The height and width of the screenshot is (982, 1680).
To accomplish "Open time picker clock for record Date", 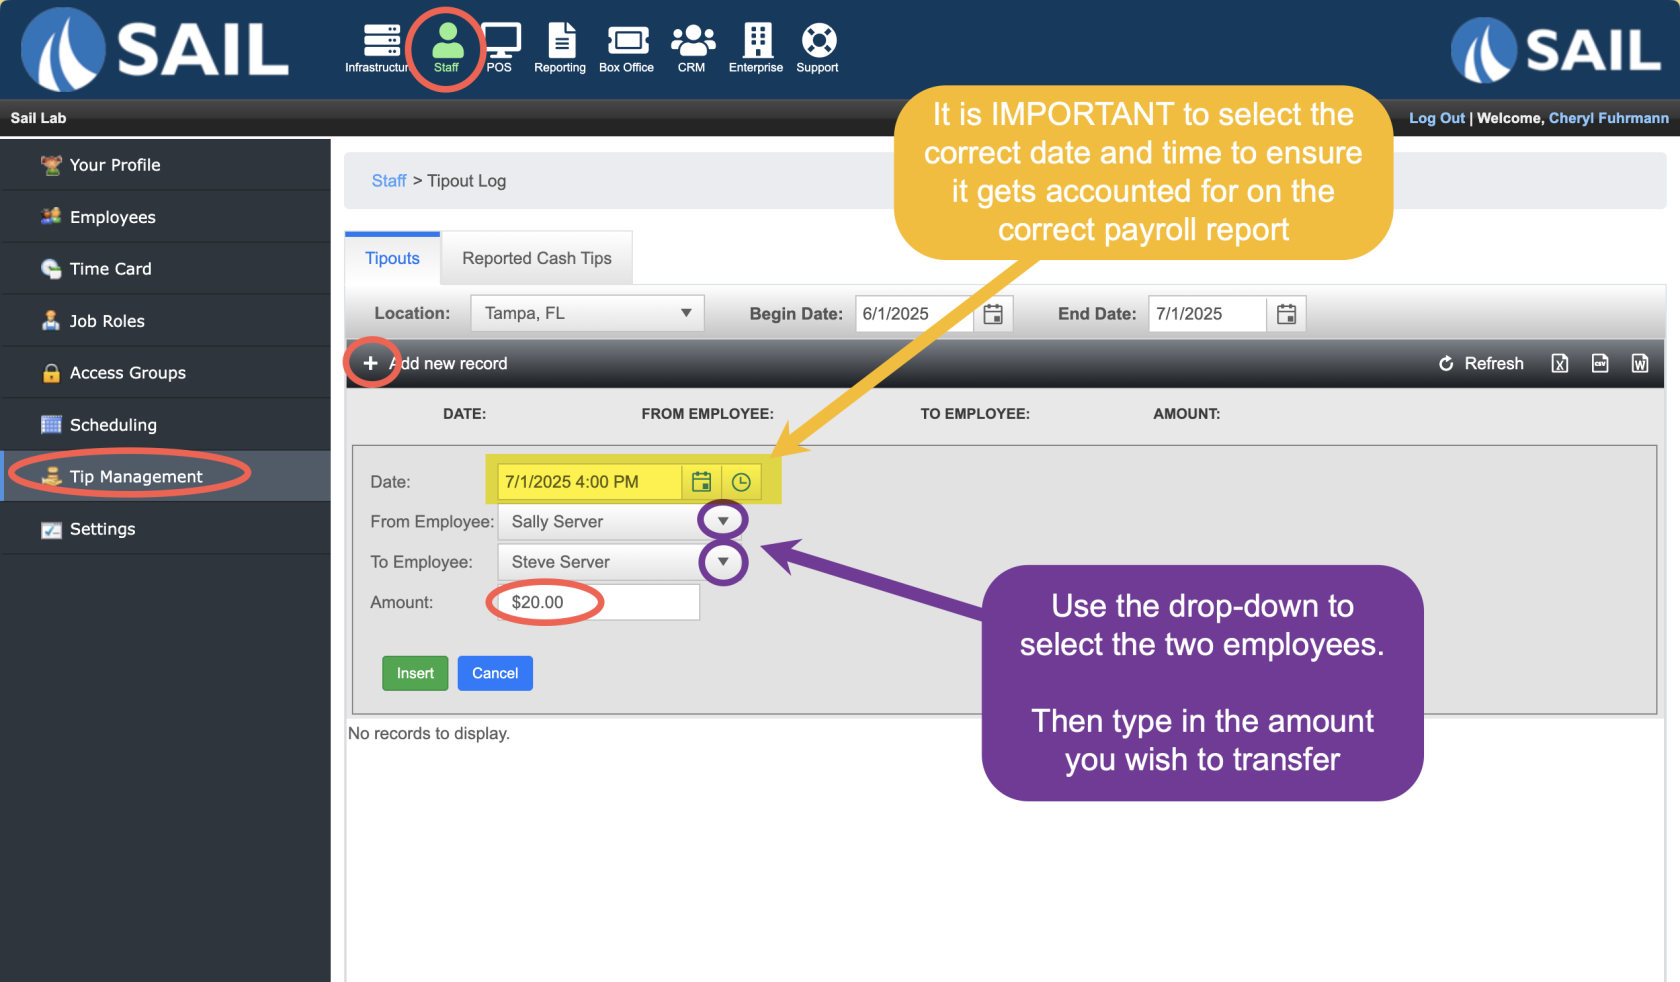I will pos(741,482).
